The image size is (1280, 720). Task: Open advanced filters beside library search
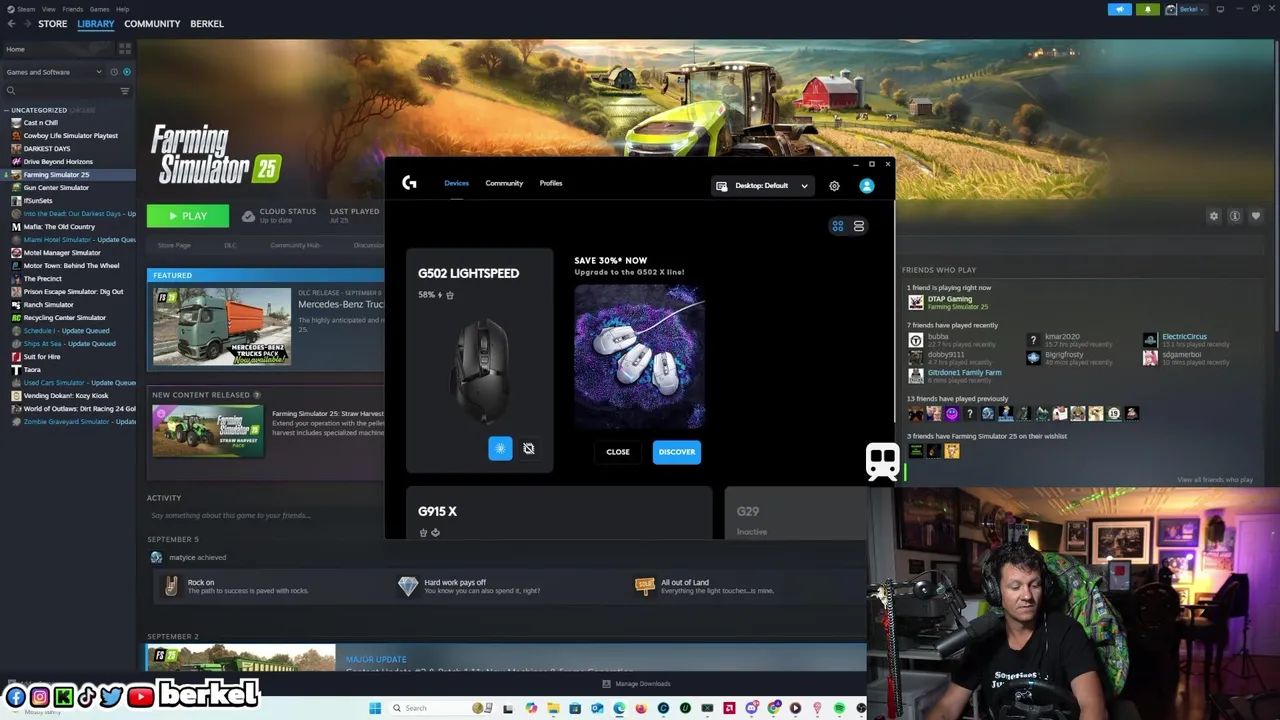point(125,91)
